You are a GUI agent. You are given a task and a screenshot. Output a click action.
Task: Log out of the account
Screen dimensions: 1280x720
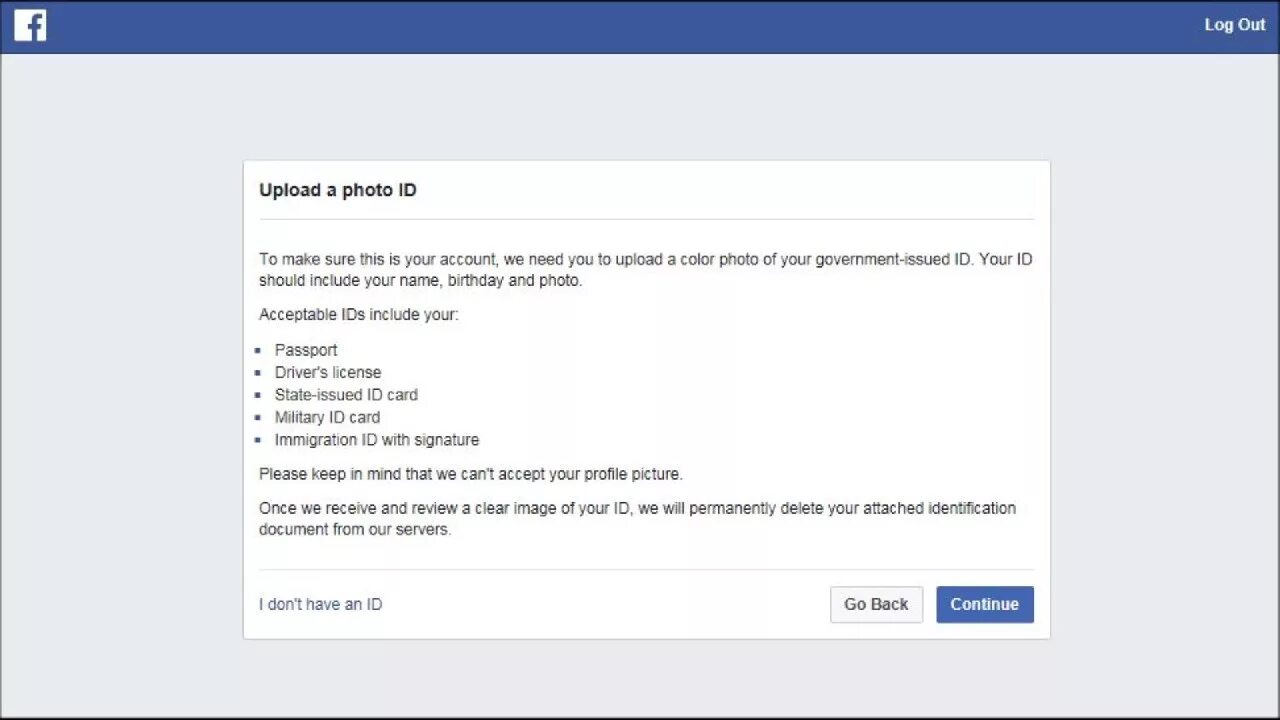click(x=1234, y=25)
